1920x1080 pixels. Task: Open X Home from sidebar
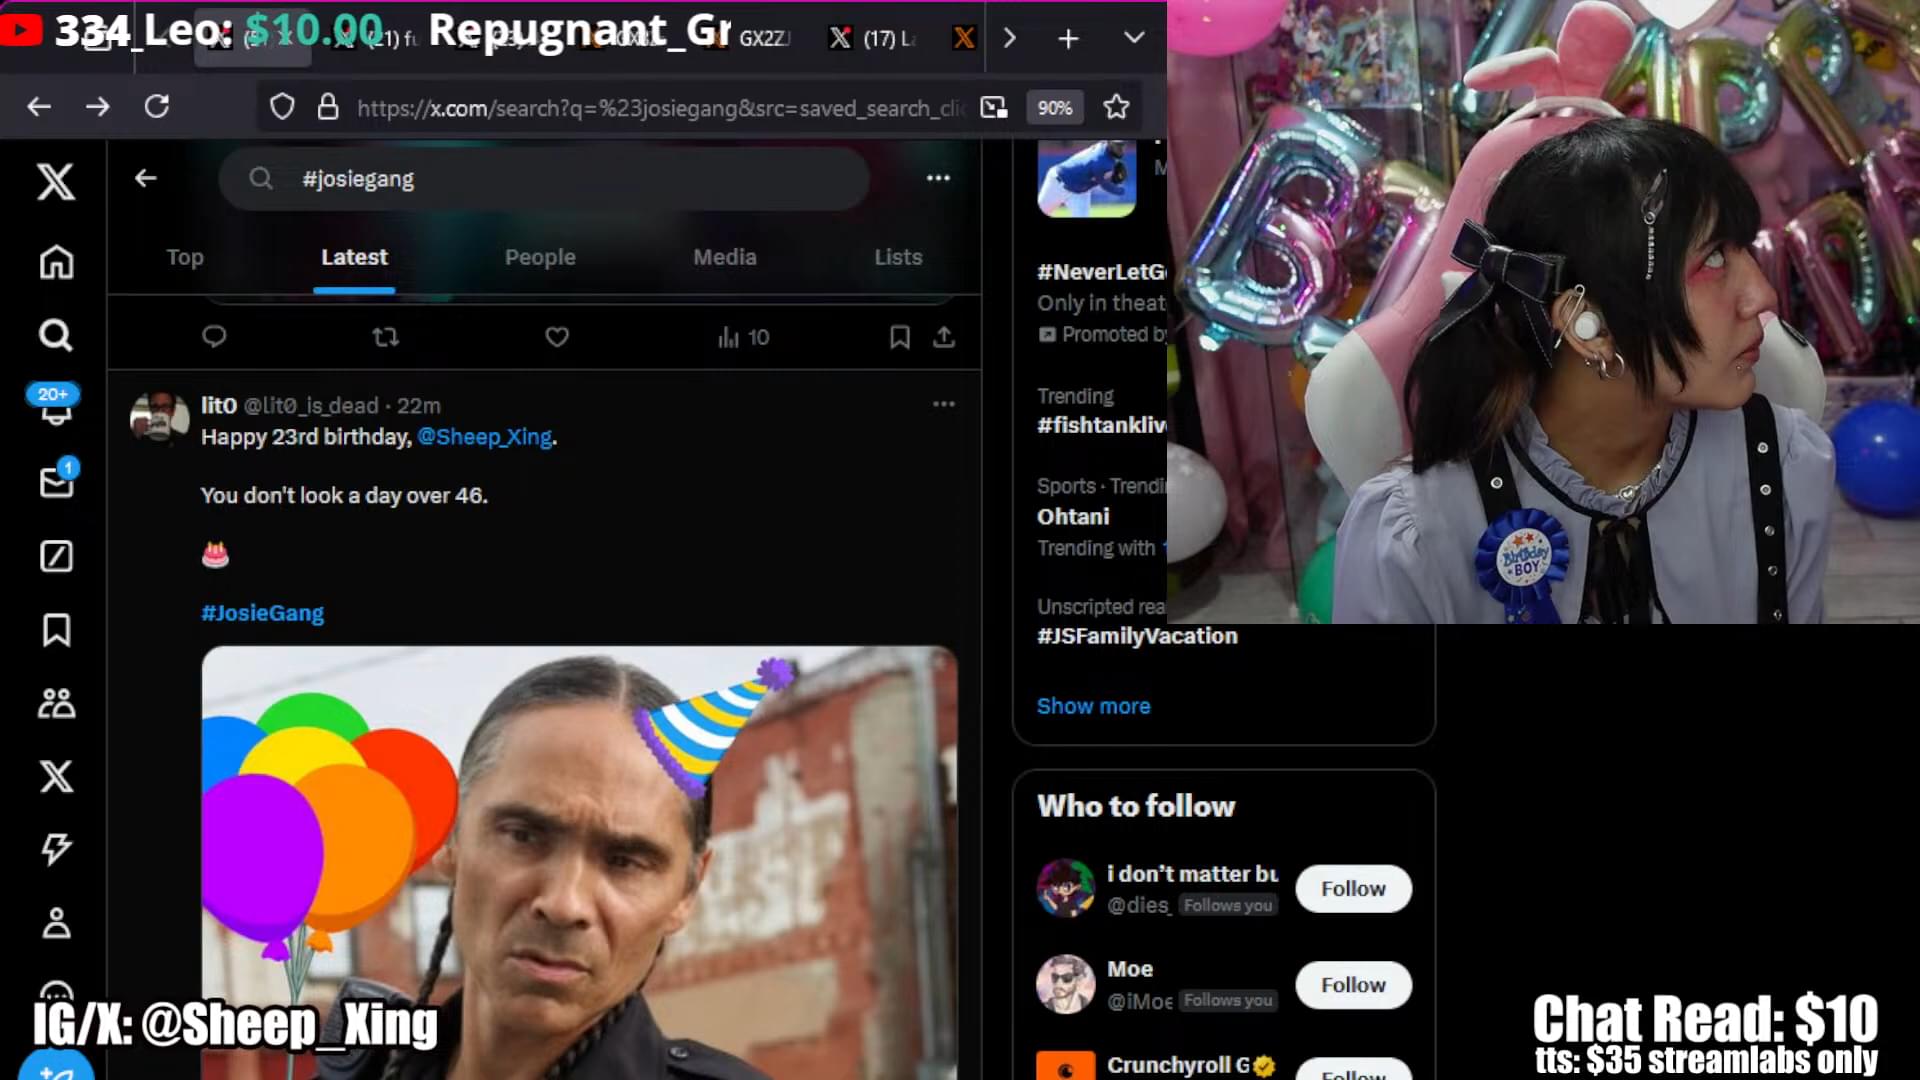tap(56, 262)
